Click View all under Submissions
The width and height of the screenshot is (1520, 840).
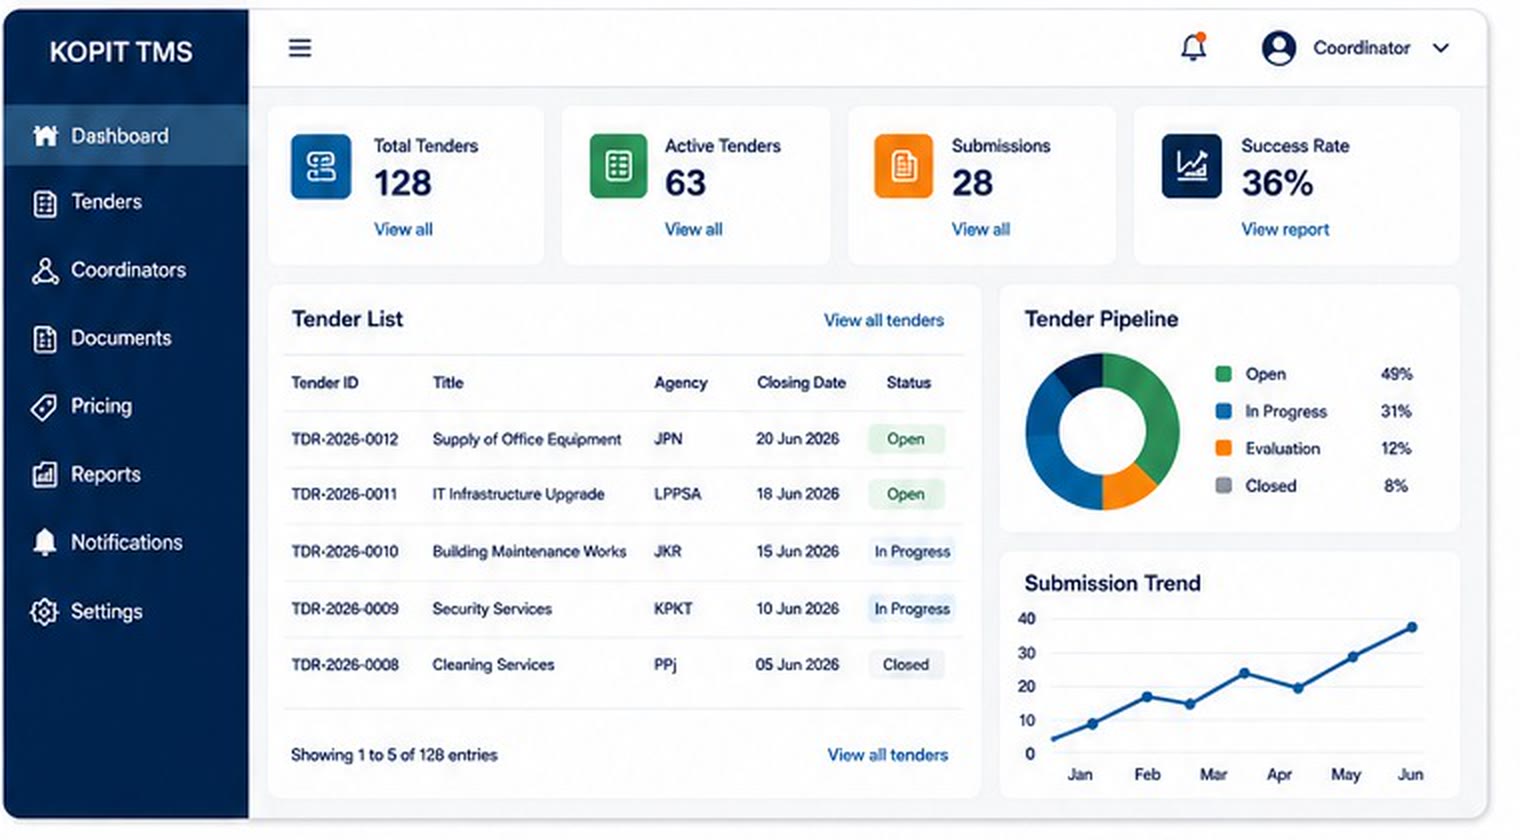(980, 229)
